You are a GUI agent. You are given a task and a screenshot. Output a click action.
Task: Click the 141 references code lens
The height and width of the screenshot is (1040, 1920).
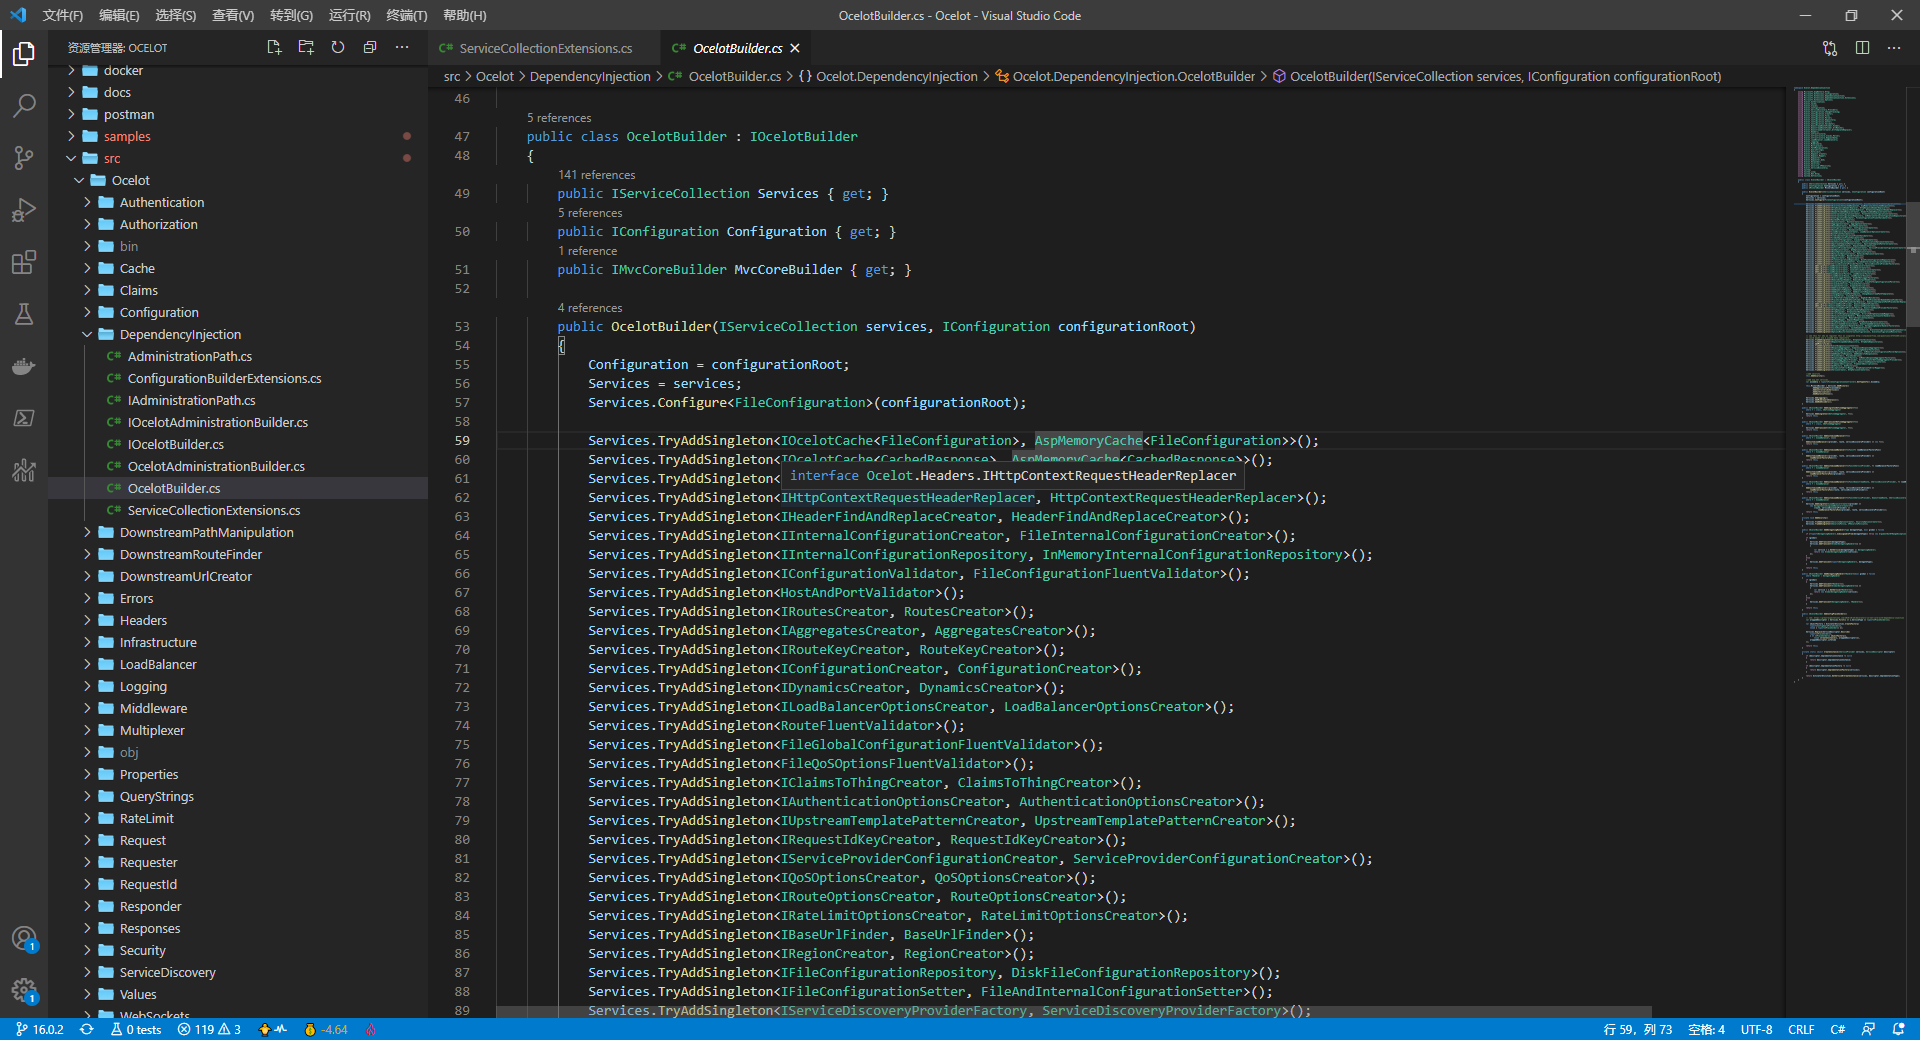[596, 175]
